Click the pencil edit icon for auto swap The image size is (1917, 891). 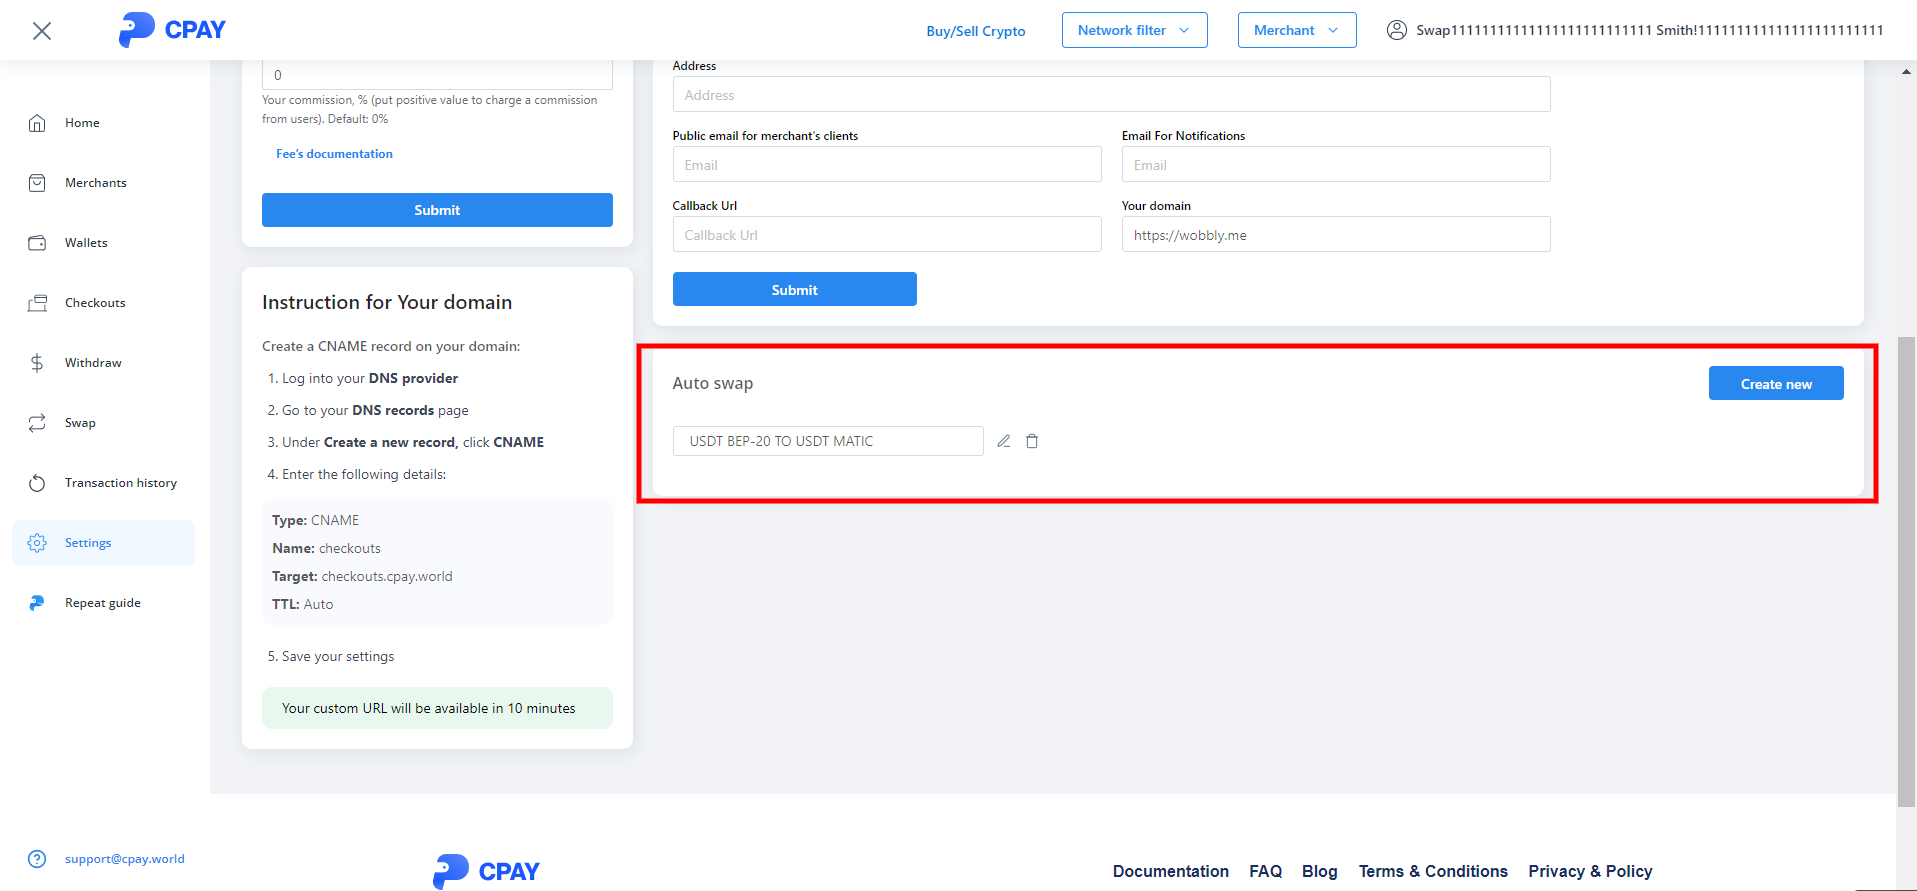(x=1004, y=441)
